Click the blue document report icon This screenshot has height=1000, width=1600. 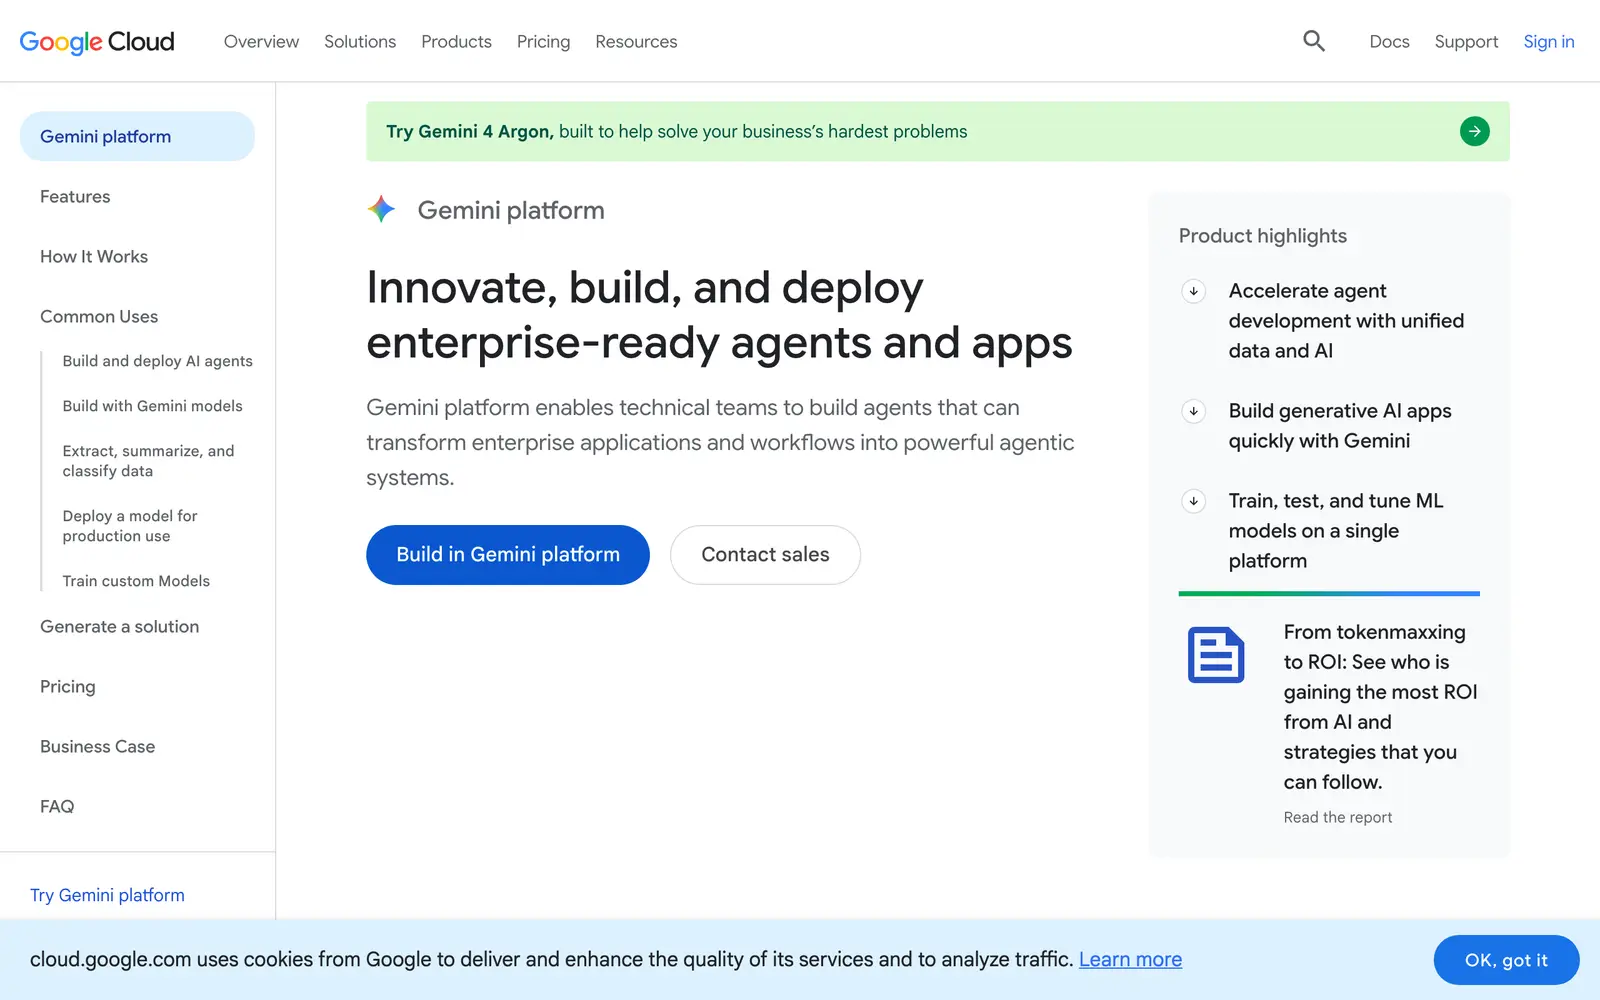[1216, 655]
